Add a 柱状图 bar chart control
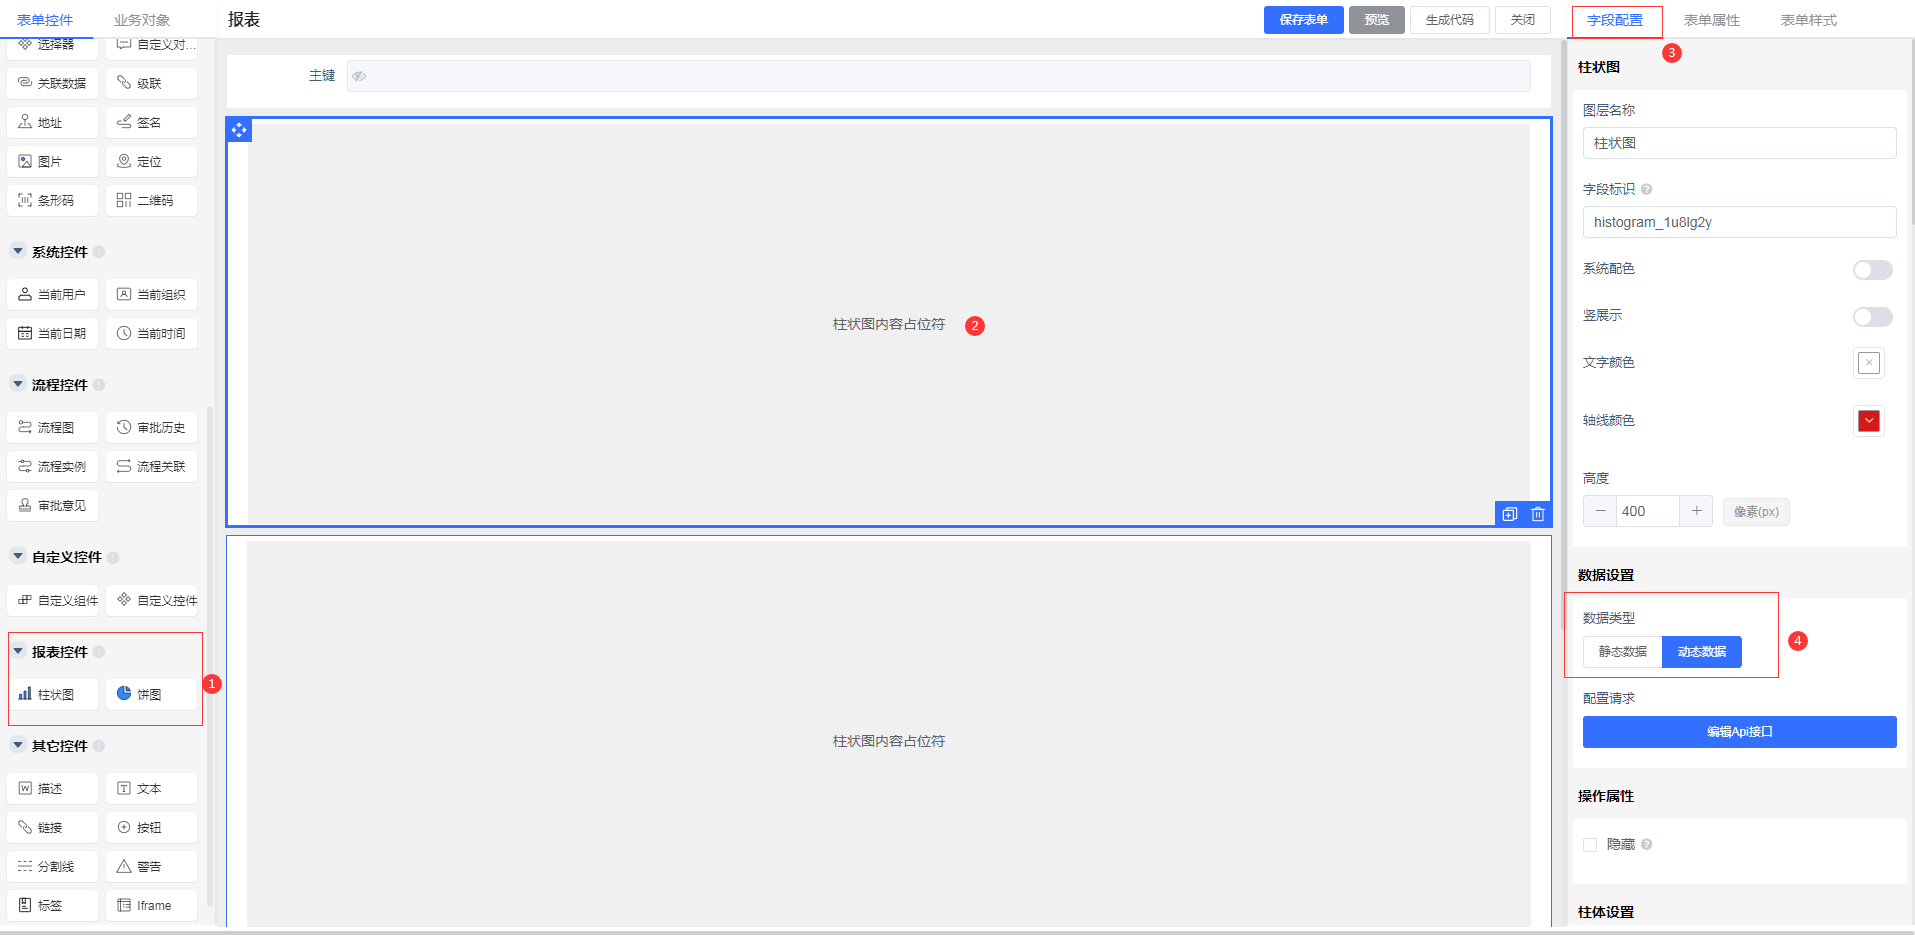Screen dimensions: 1915x935 click(53, 694)
